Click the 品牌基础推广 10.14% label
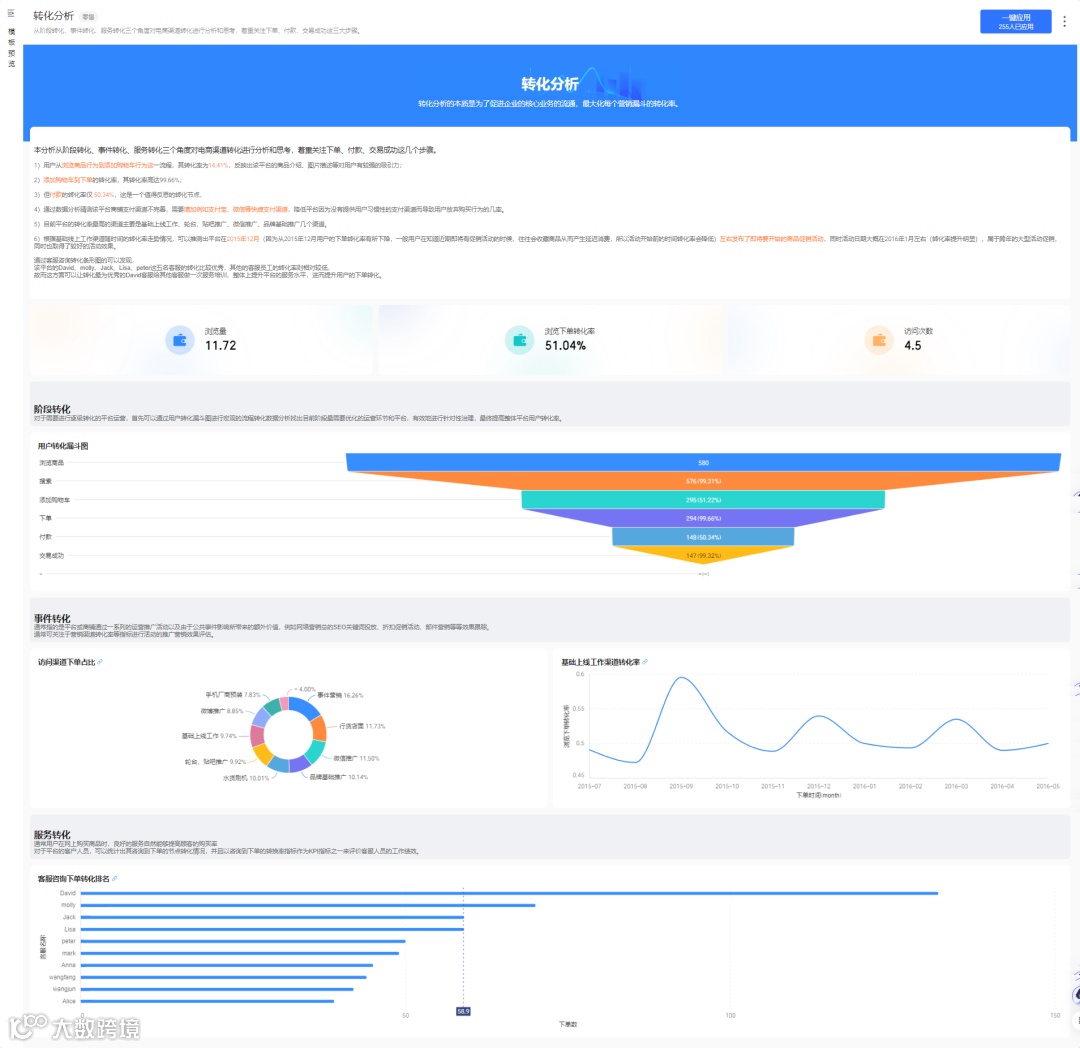The height and width of the screenshot is (1048, 1080). 338,777
